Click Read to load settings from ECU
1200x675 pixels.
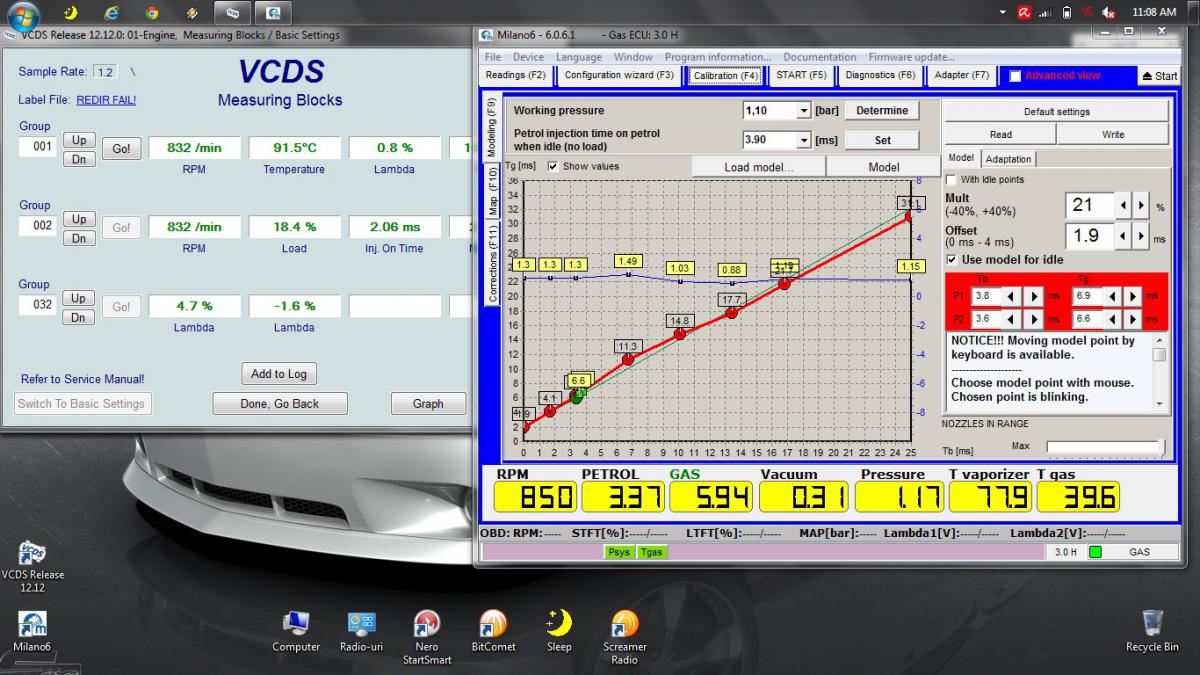click(x=1001, y=134)
